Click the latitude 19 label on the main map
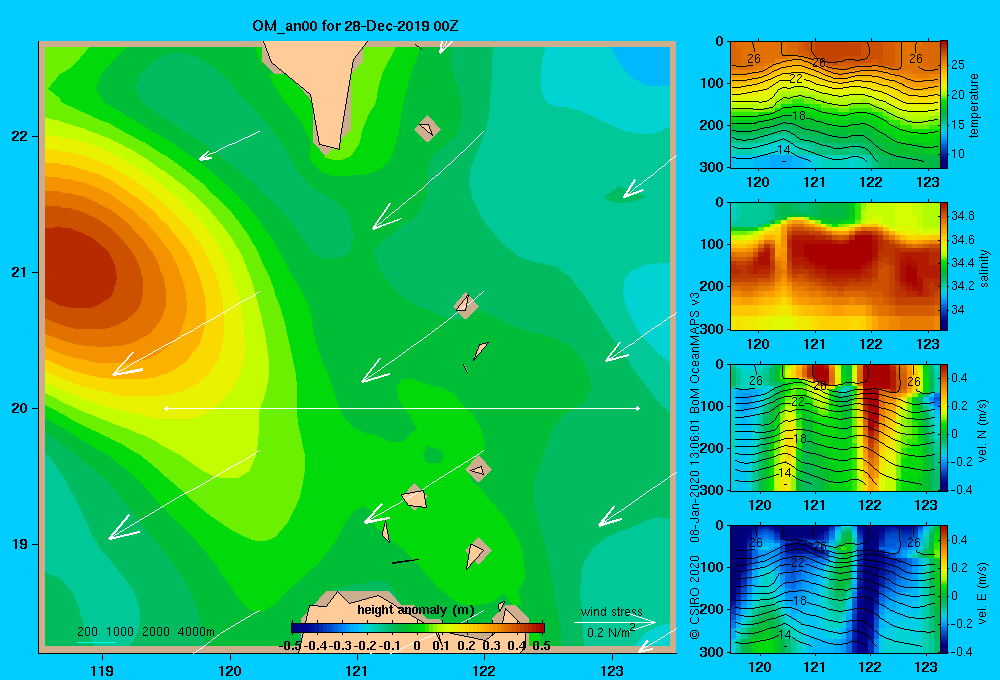Image resolution: width=1000 pixels, height=680 pixels. coord(20,544)
